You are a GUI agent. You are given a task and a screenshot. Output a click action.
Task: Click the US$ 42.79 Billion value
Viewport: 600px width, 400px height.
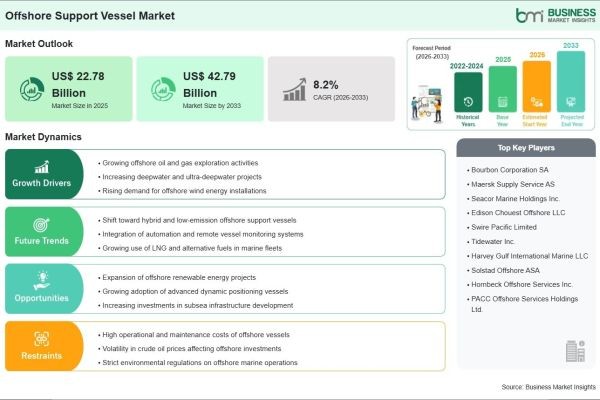click(209, 85)
